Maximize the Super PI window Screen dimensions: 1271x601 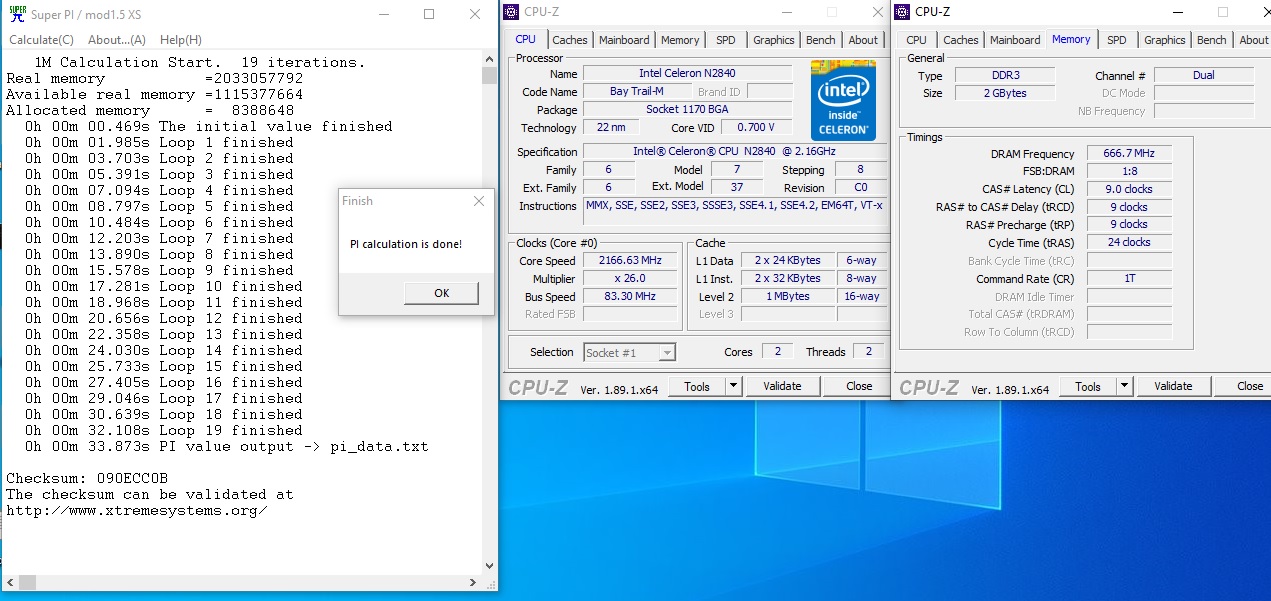click(x=429, y=14)
